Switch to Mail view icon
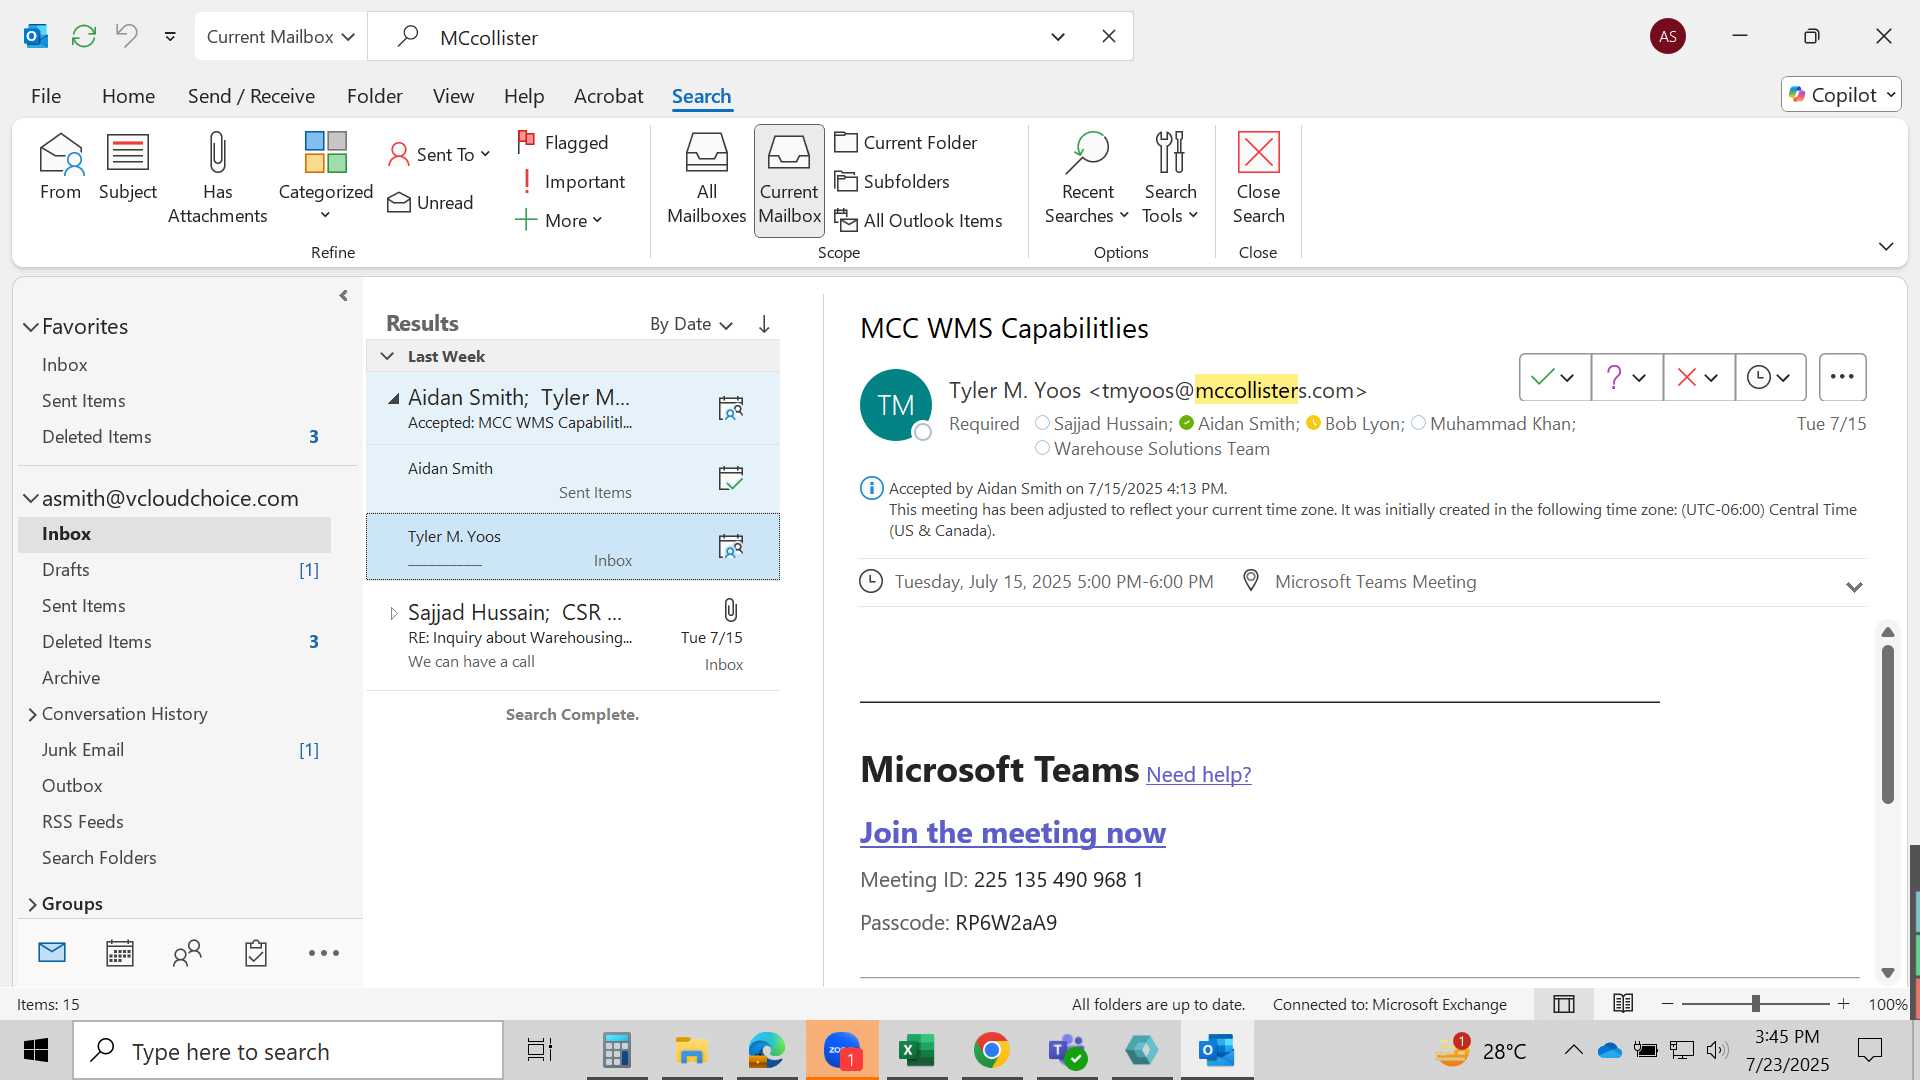Image resolution: width=1920 pixels, height=1080 pixels. 52,953
